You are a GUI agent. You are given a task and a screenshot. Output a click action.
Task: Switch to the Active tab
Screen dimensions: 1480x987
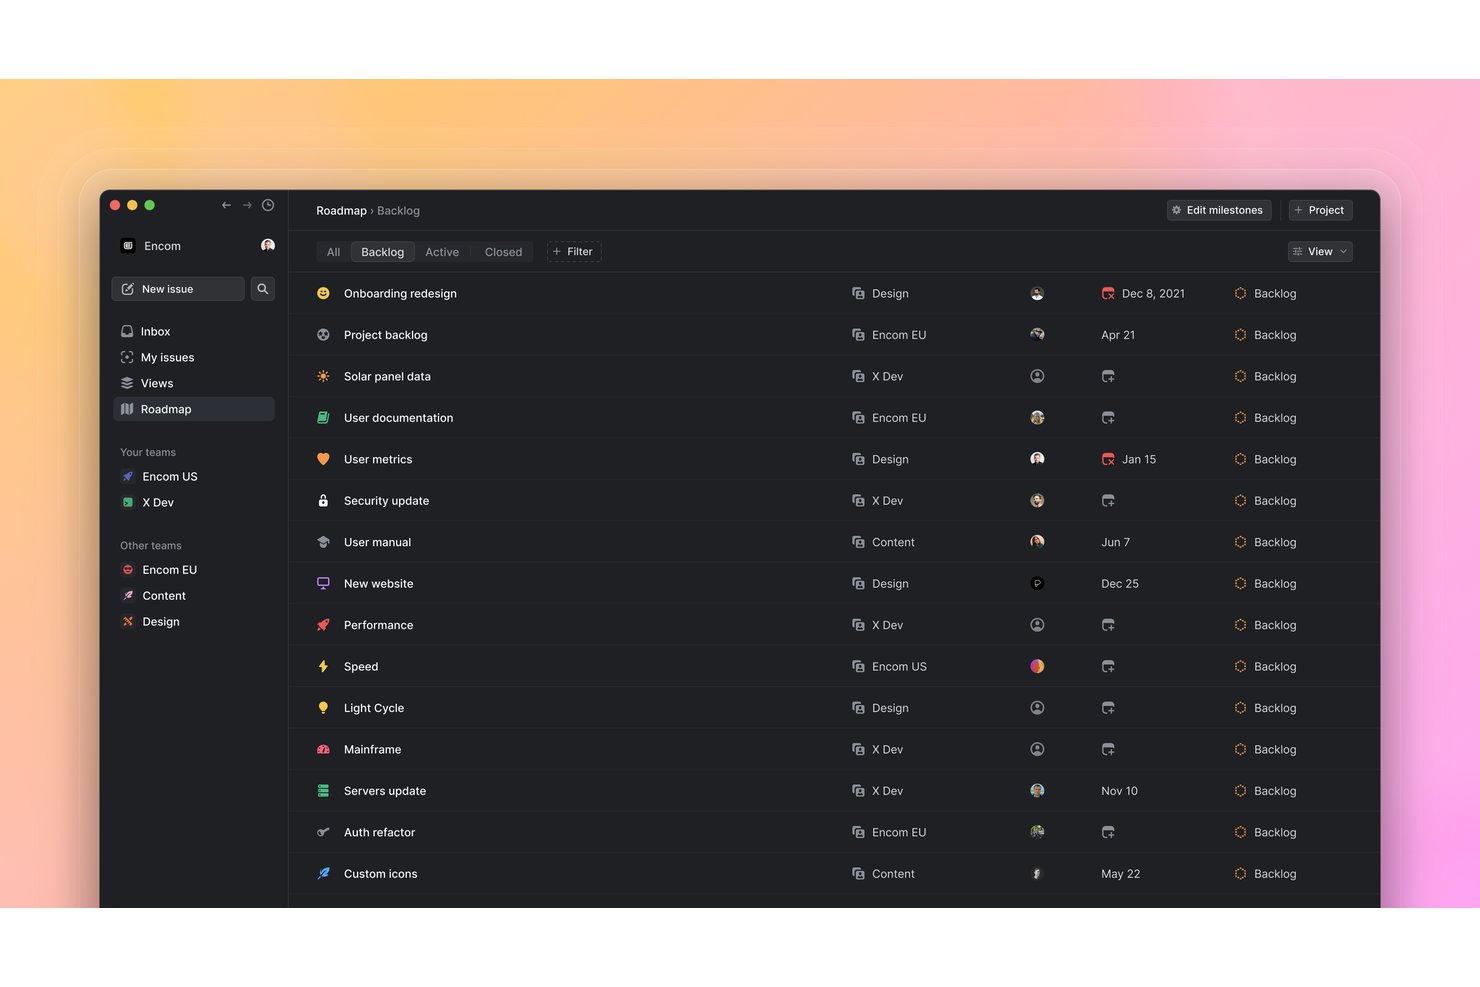click(x=442, y=252)
